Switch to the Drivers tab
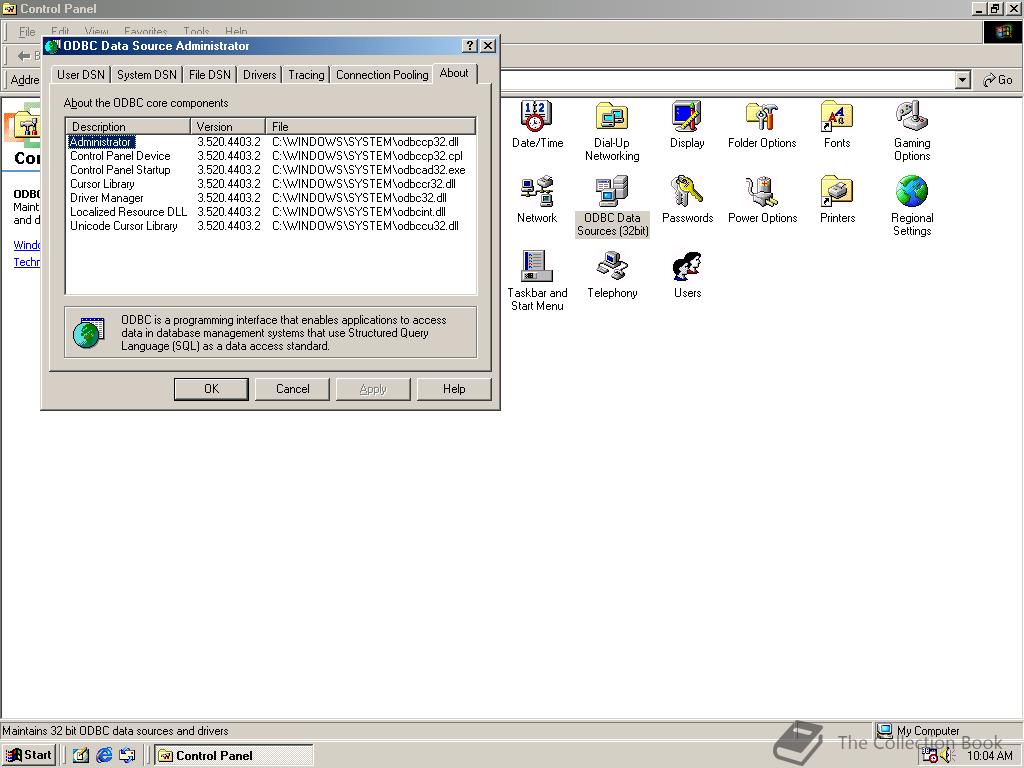Screen dimensions: 1024x768 point(260,75)
